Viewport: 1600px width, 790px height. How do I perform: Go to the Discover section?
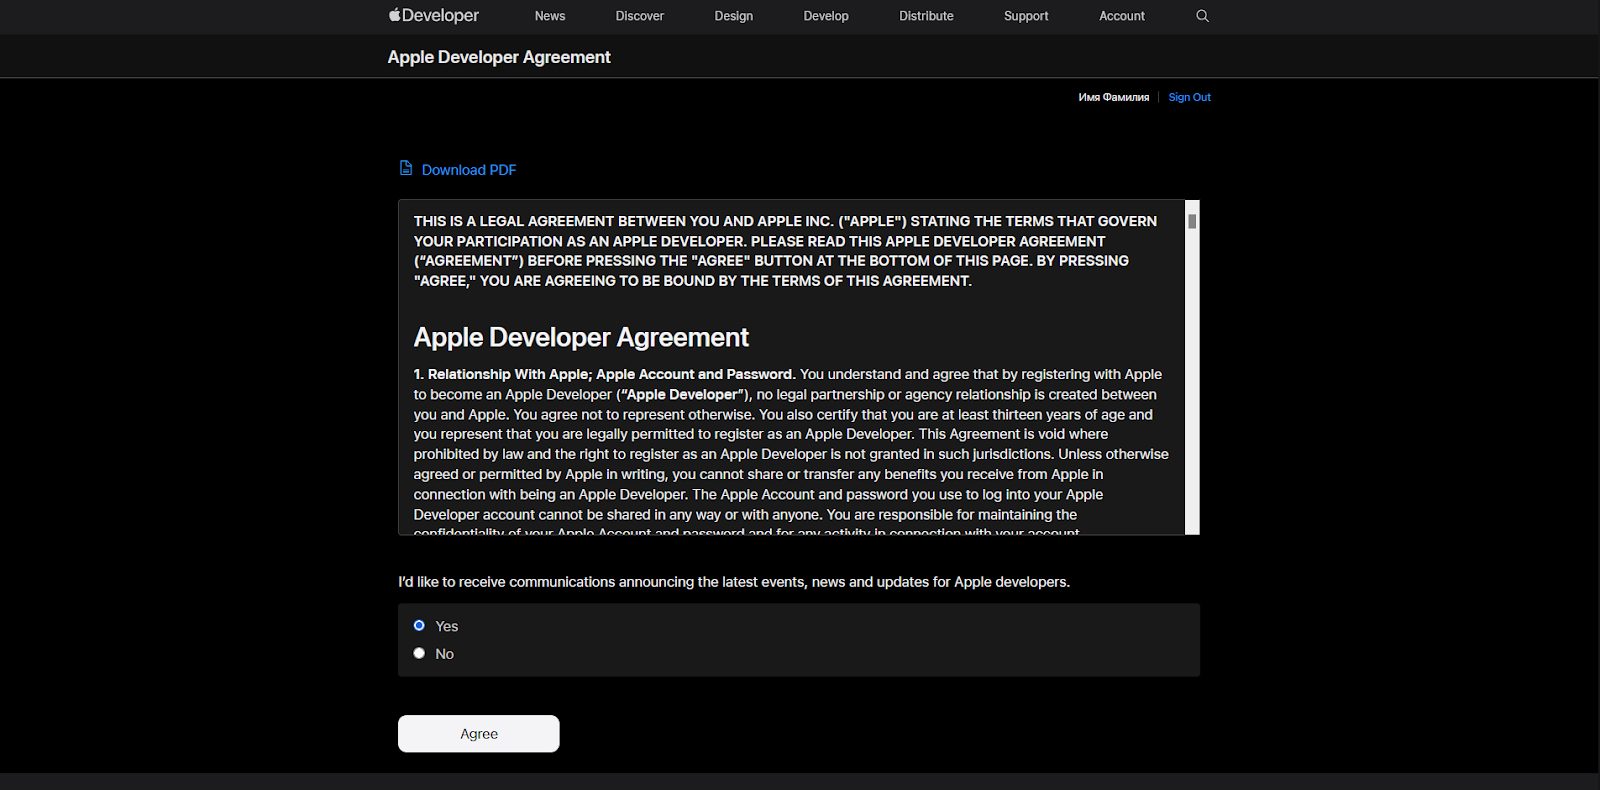coord(639,16)
